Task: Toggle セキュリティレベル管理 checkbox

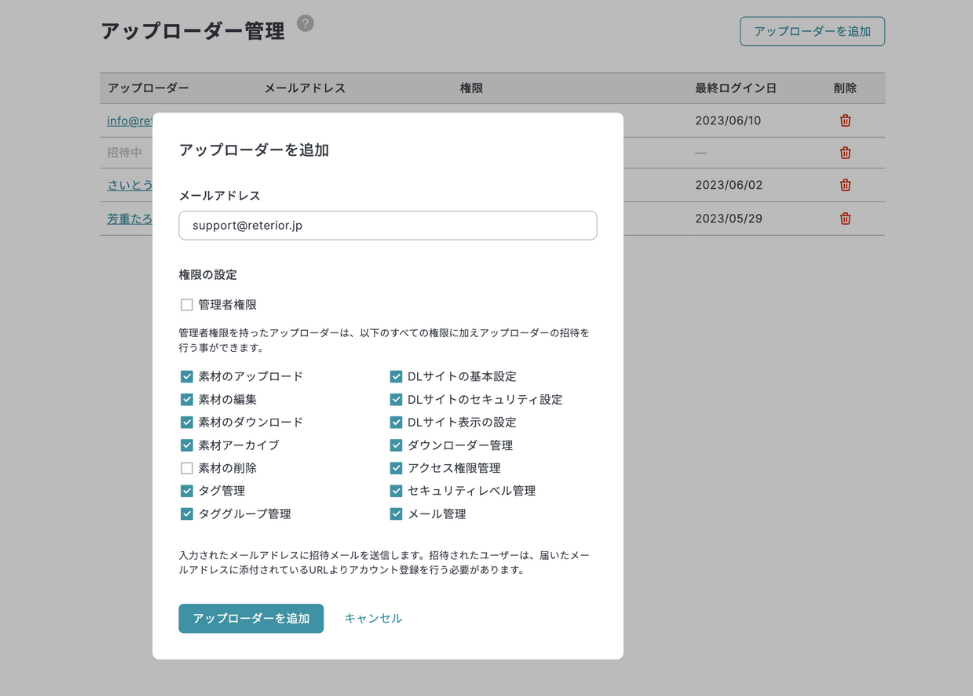Action: (x=396, y=491)
